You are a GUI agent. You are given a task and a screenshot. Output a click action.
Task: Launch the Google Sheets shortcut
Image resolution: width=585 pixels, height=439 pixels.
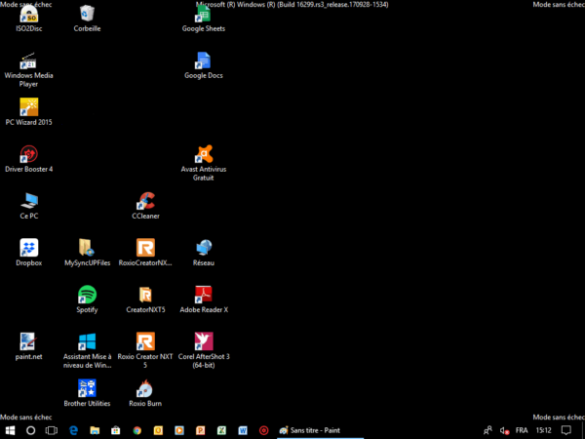pyautogui.click(x=203, y=19)
